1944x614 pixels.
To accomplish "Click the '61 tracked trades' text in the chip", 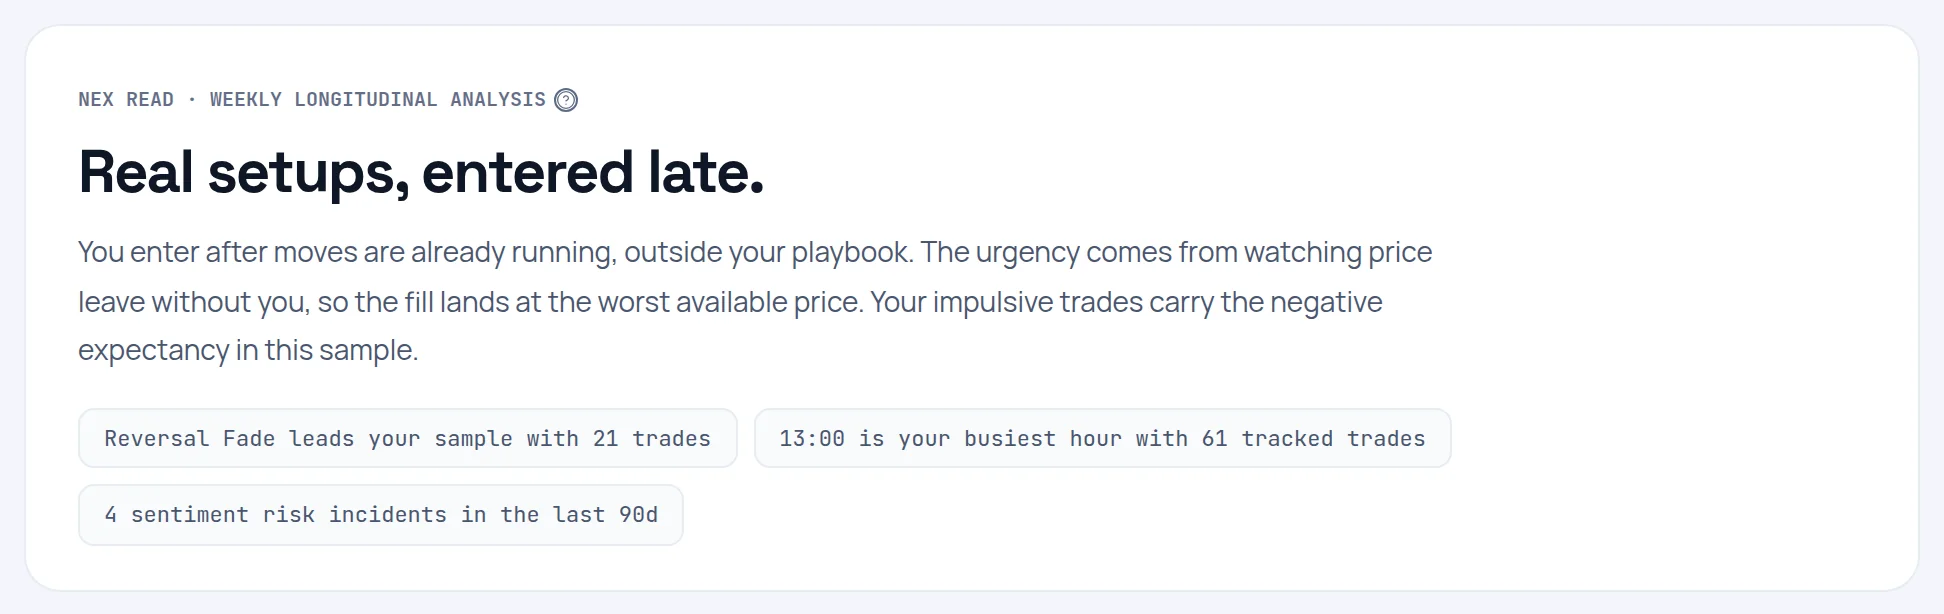I will click(1313, 439).
